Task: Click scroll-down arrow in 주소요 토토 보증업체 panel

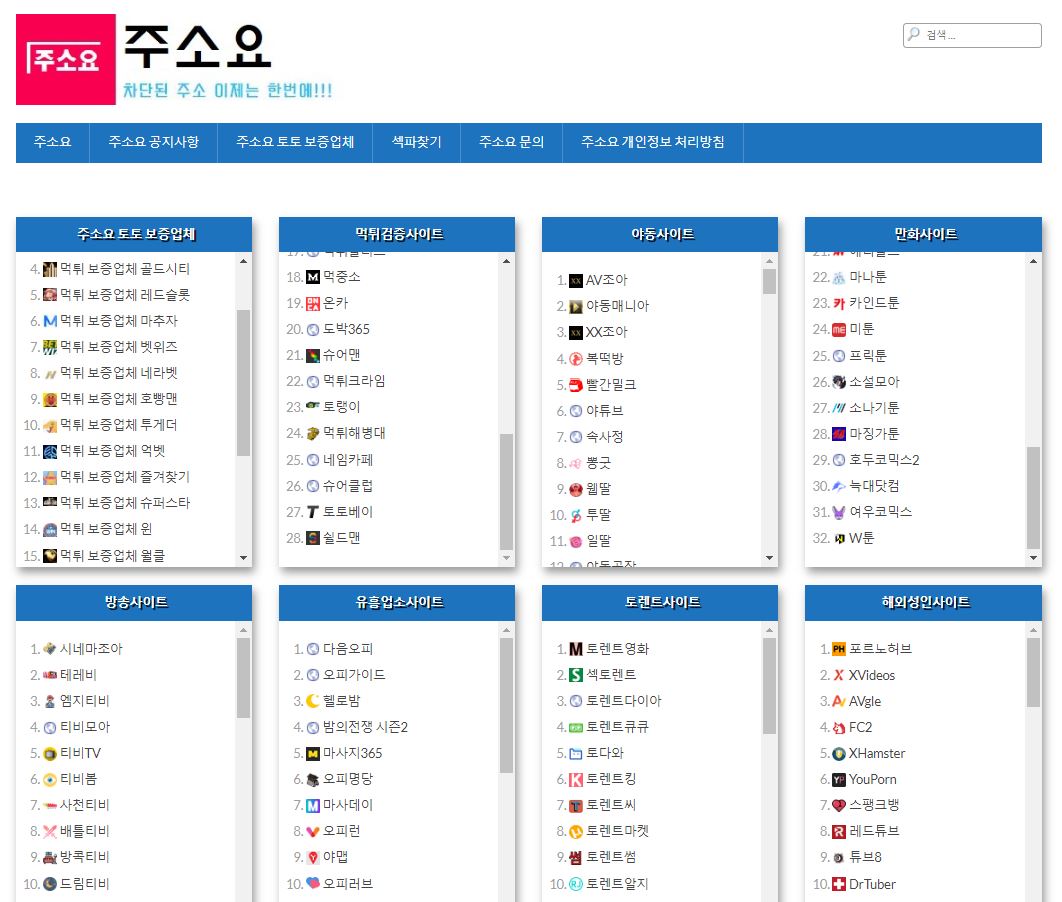Action: pos(243,558)
